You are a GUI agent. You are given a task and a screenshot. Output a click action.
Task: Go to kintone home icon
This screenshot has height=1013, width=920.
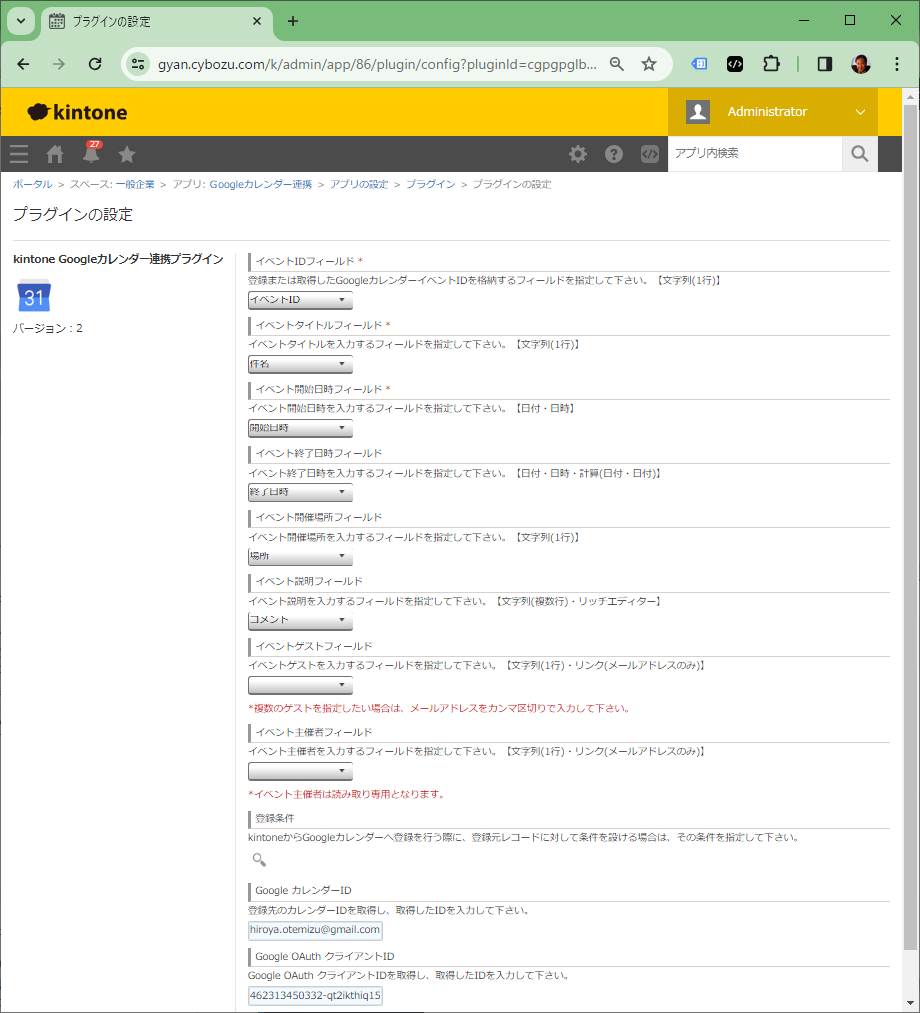click(55, 154)
